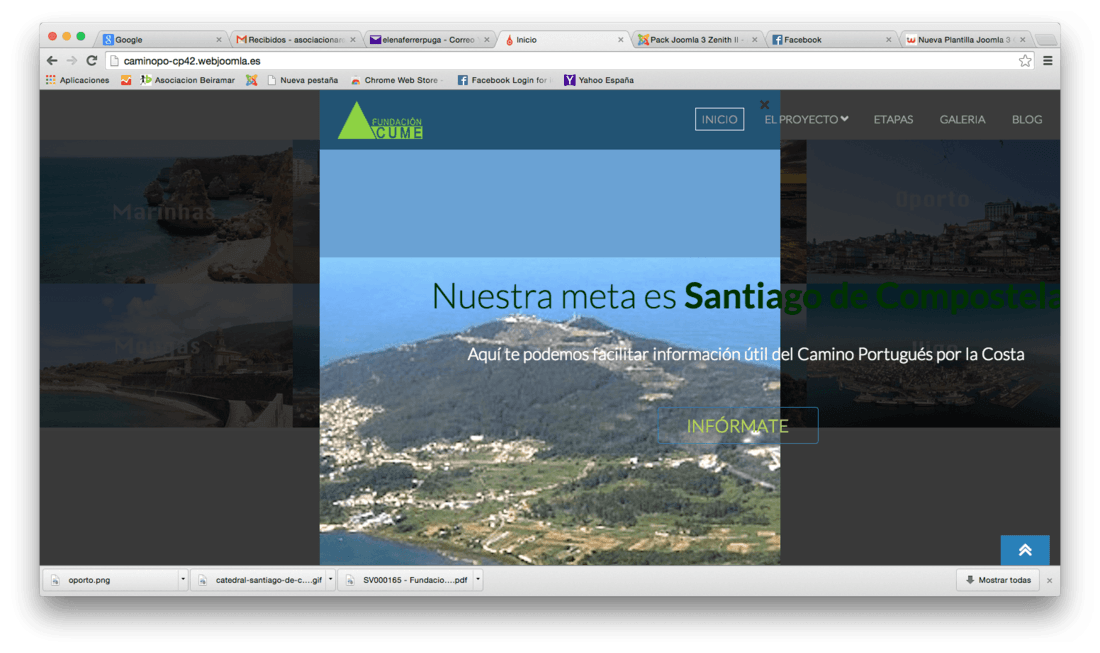Close the Facebook tab
1100x653 pixels.
pyautogui.click(x=889, y=40)
